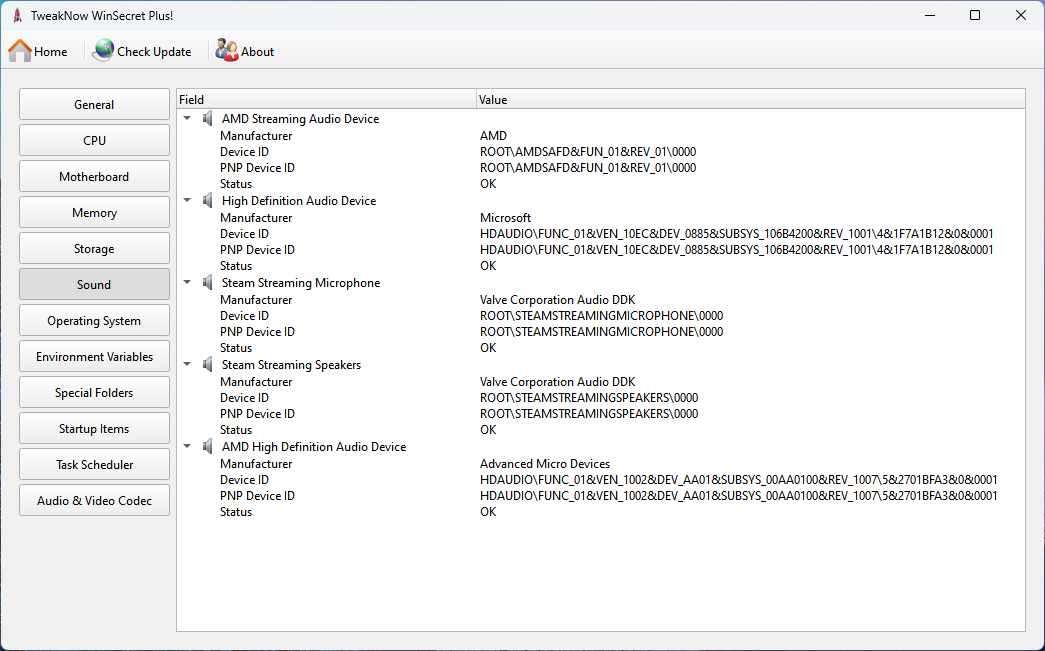1045x651 pixels.
Task: Collapse the AMD High Definition Audio Device node
Action: pyautogui.click(x=187, y=446)
